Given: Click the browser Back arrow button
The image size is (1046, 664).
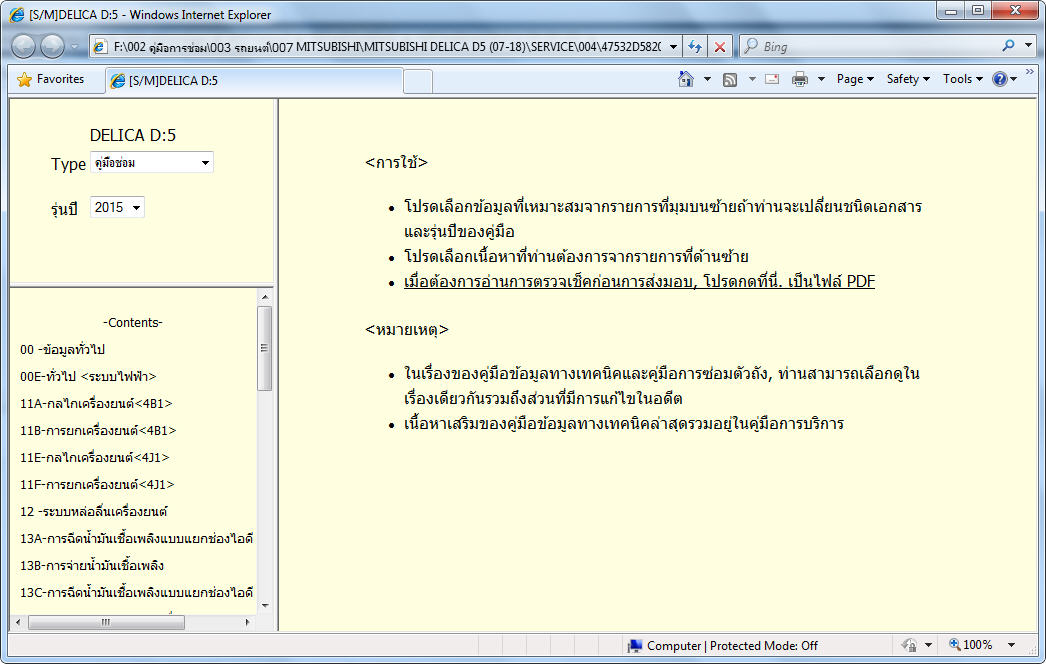Looking at the screenshot, I should [x=23, y=46].
